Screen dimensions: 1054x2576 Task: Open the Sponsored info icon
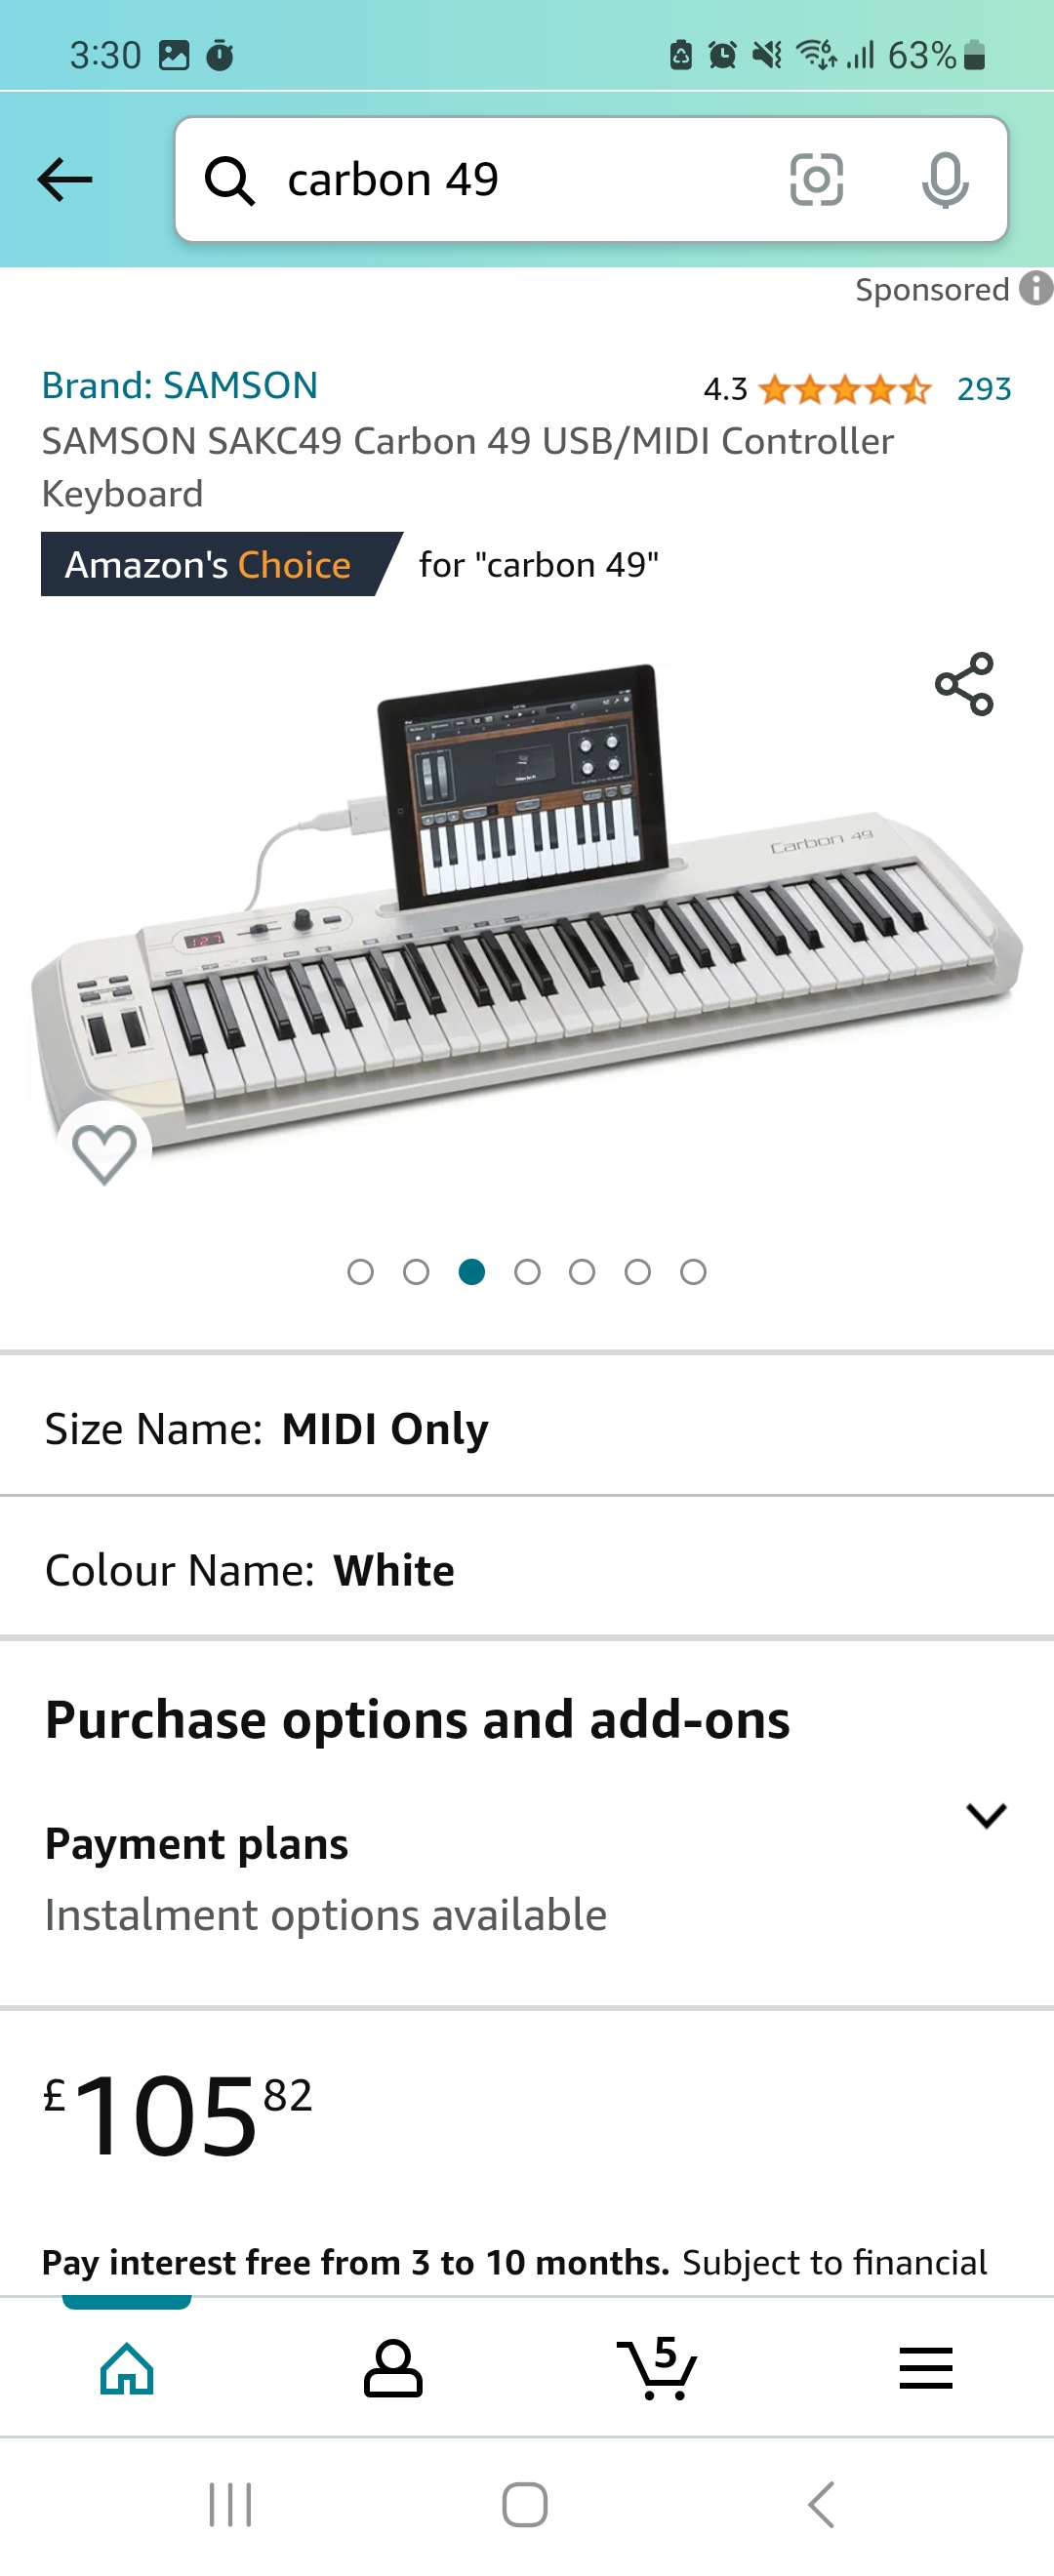pyautogui.click(x=1036, y=288)
